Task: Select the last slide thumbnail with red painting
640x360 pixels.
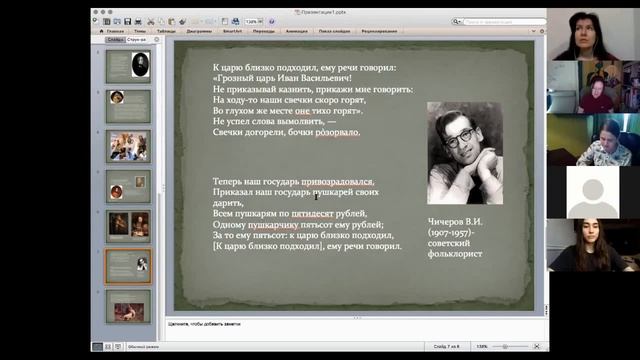Action: pyautogui.click(x=128, y=307)
